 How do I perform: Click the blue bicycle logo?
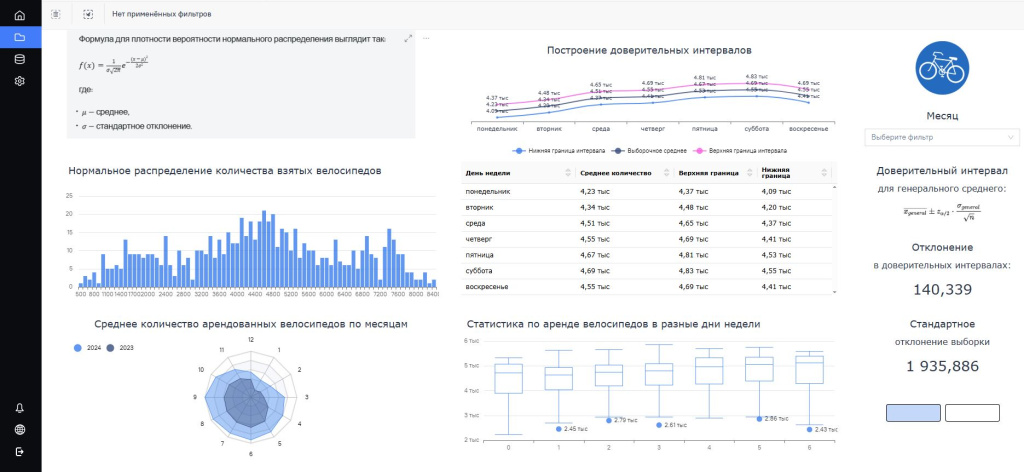[x=942, y=69]
